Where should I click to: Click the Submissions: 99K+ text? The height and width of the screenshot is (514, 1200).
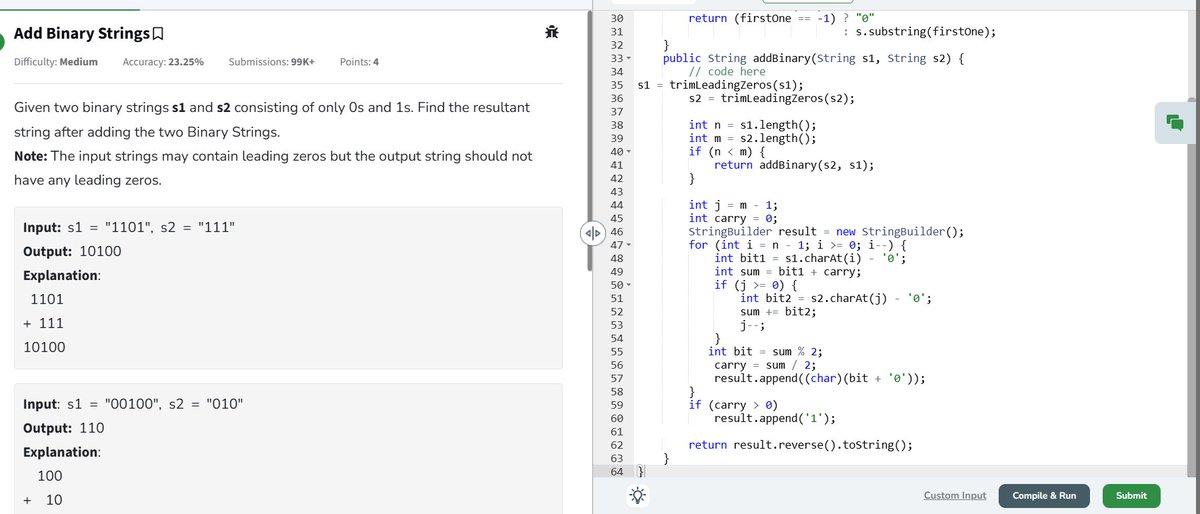pos(272,62)
